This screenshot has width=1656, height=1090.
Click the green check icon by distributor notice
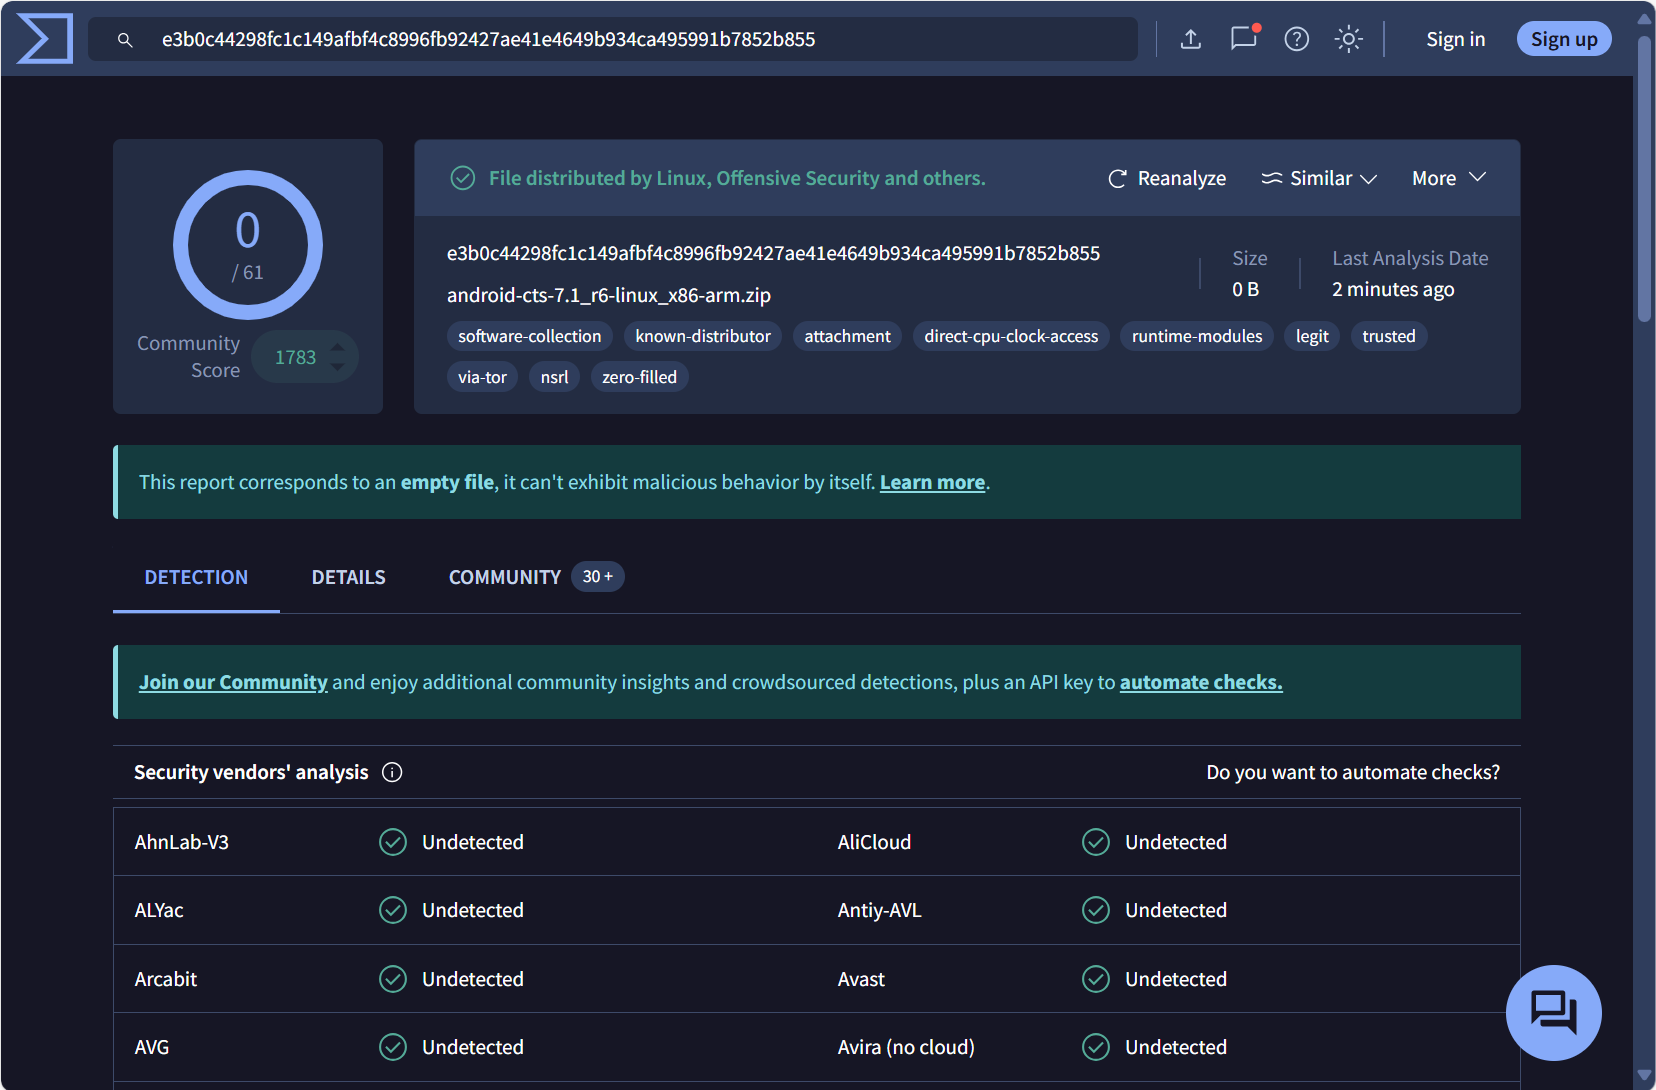pos(462,178)
